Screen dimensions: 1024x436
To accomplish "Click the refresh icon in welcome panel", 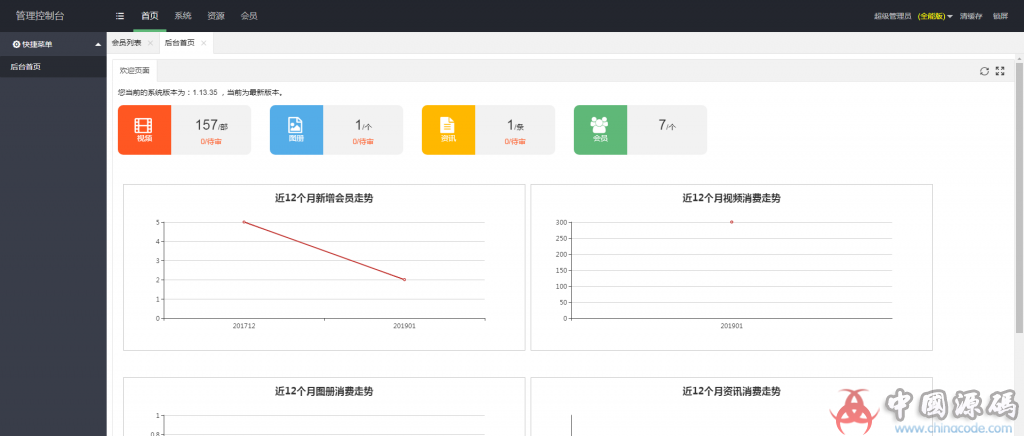I will click(x=984, y=71).
